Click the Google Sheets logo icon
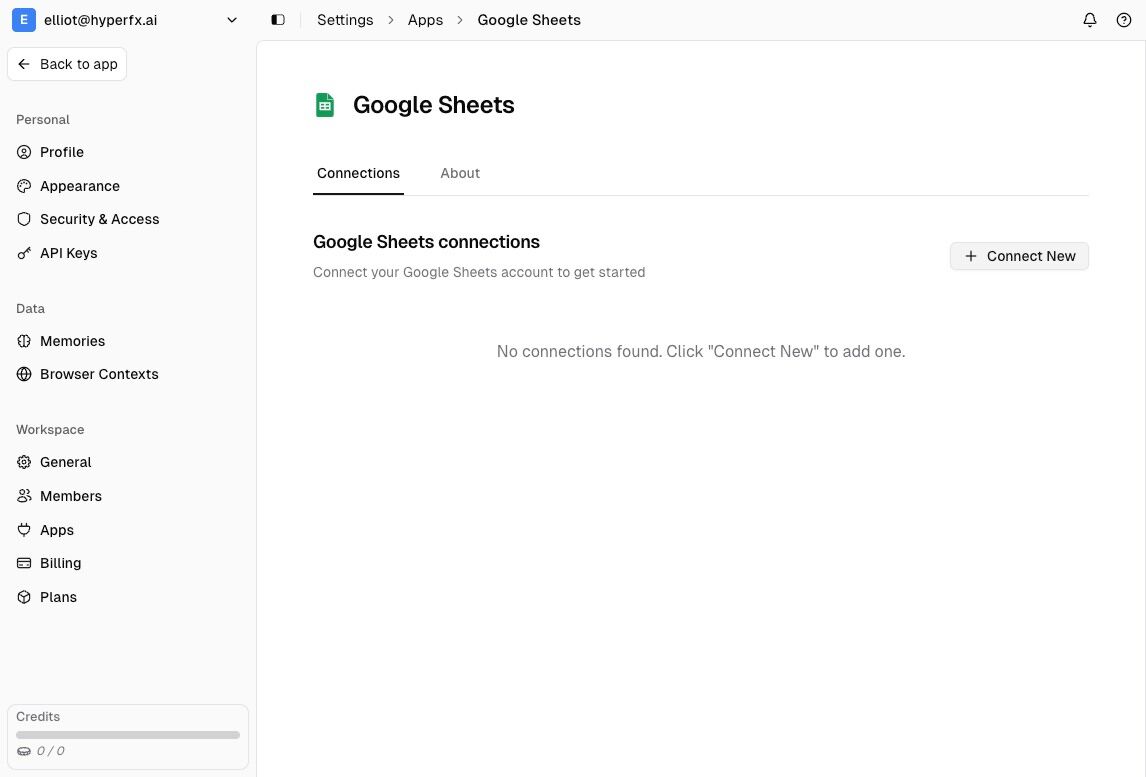1146x777 pixels. pos(325,105)
